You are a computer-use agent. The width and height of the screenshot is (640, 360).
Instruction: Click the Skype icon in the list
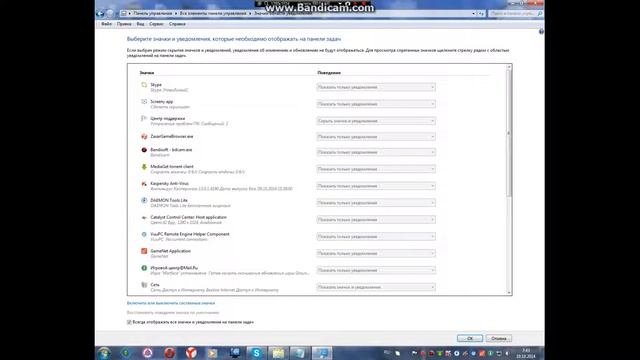[x=144, y=85]
